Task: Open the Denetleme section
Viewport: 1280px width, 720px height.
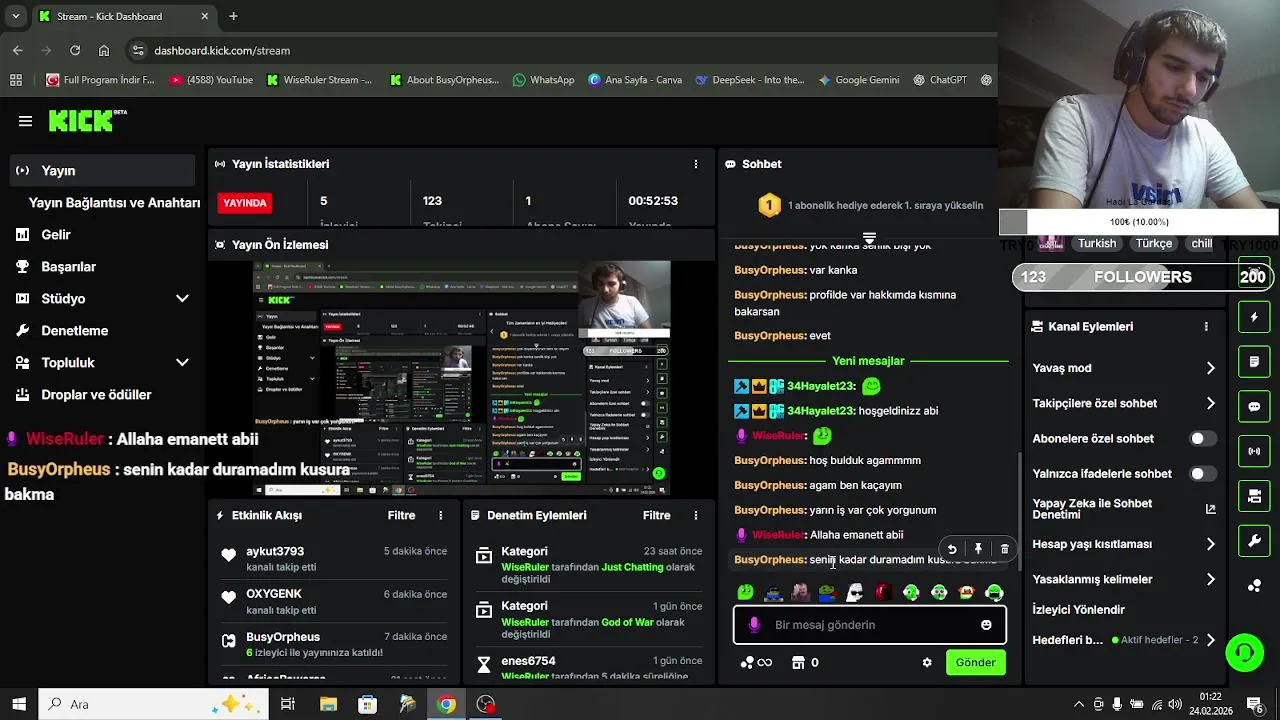Action: pyautogui.click(x=74, y=331)
